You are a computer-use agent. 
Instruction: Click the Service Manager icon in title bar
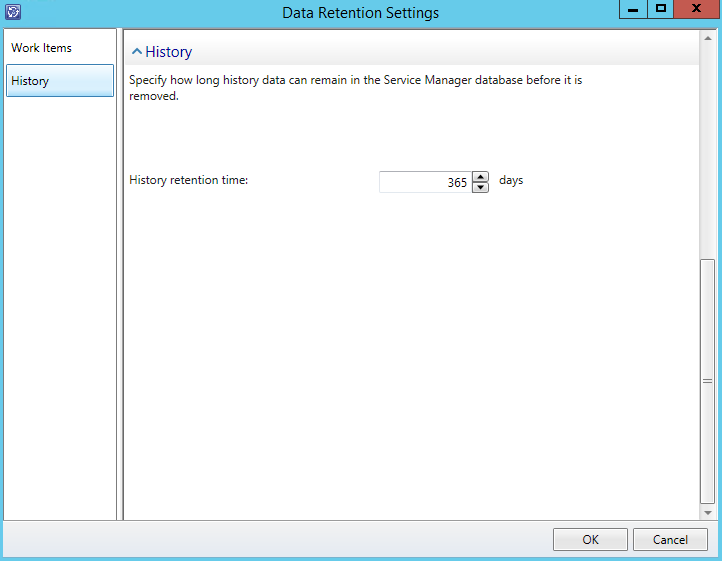pos(13,12)
